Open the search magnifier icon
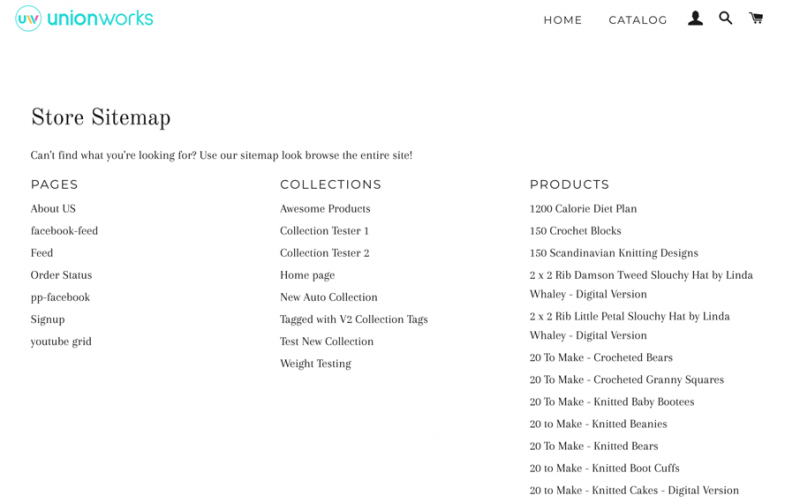This screenshot has width=800, height=503. pos(726,18)
